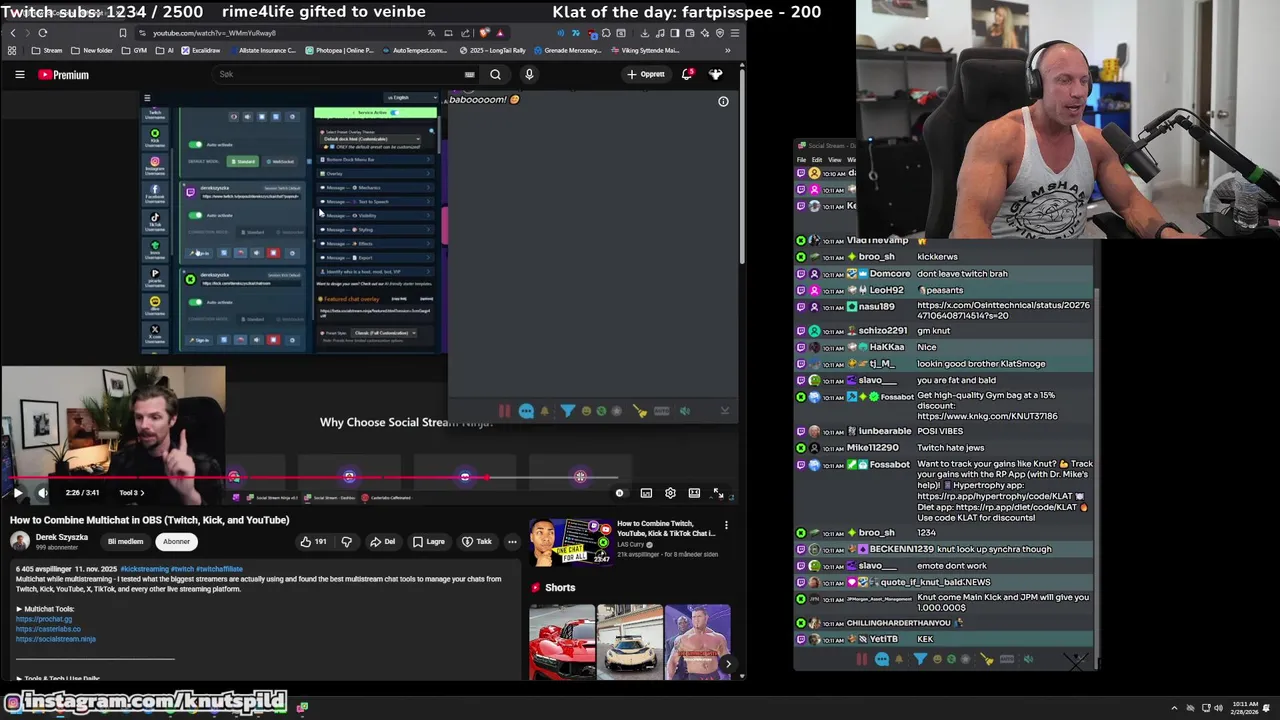Open options menu for the suggested LAS Curry video
Screen dimensions: 1280x720
[x=726, y=525]
